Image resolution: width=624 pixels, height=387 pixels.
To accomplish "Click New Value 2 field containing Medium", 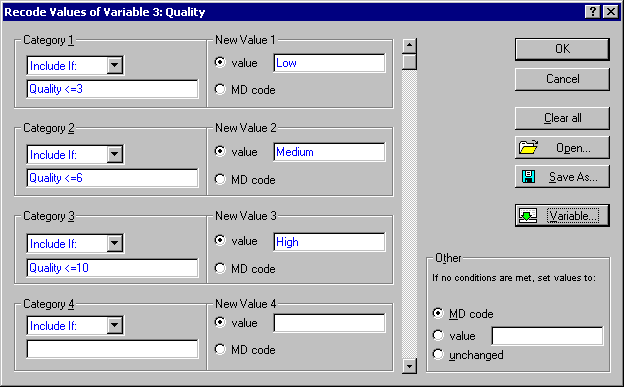I will click(330, 152).
